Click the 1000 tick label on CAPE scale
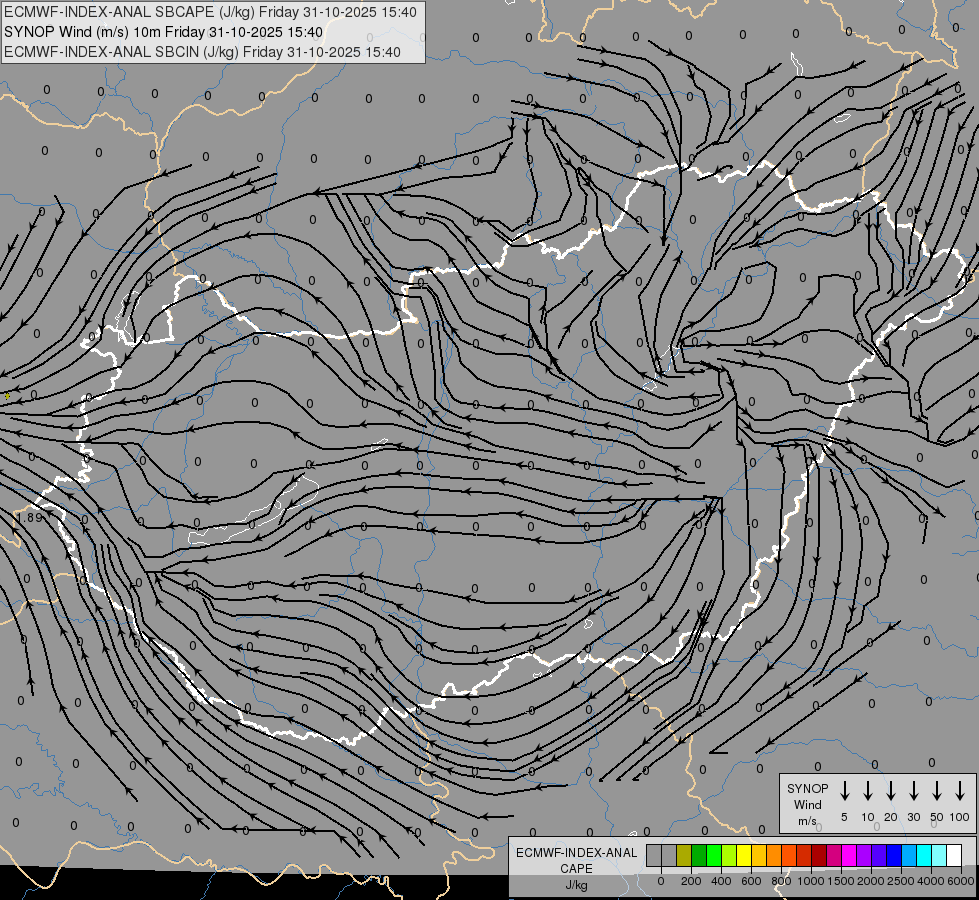 (811, 881)
